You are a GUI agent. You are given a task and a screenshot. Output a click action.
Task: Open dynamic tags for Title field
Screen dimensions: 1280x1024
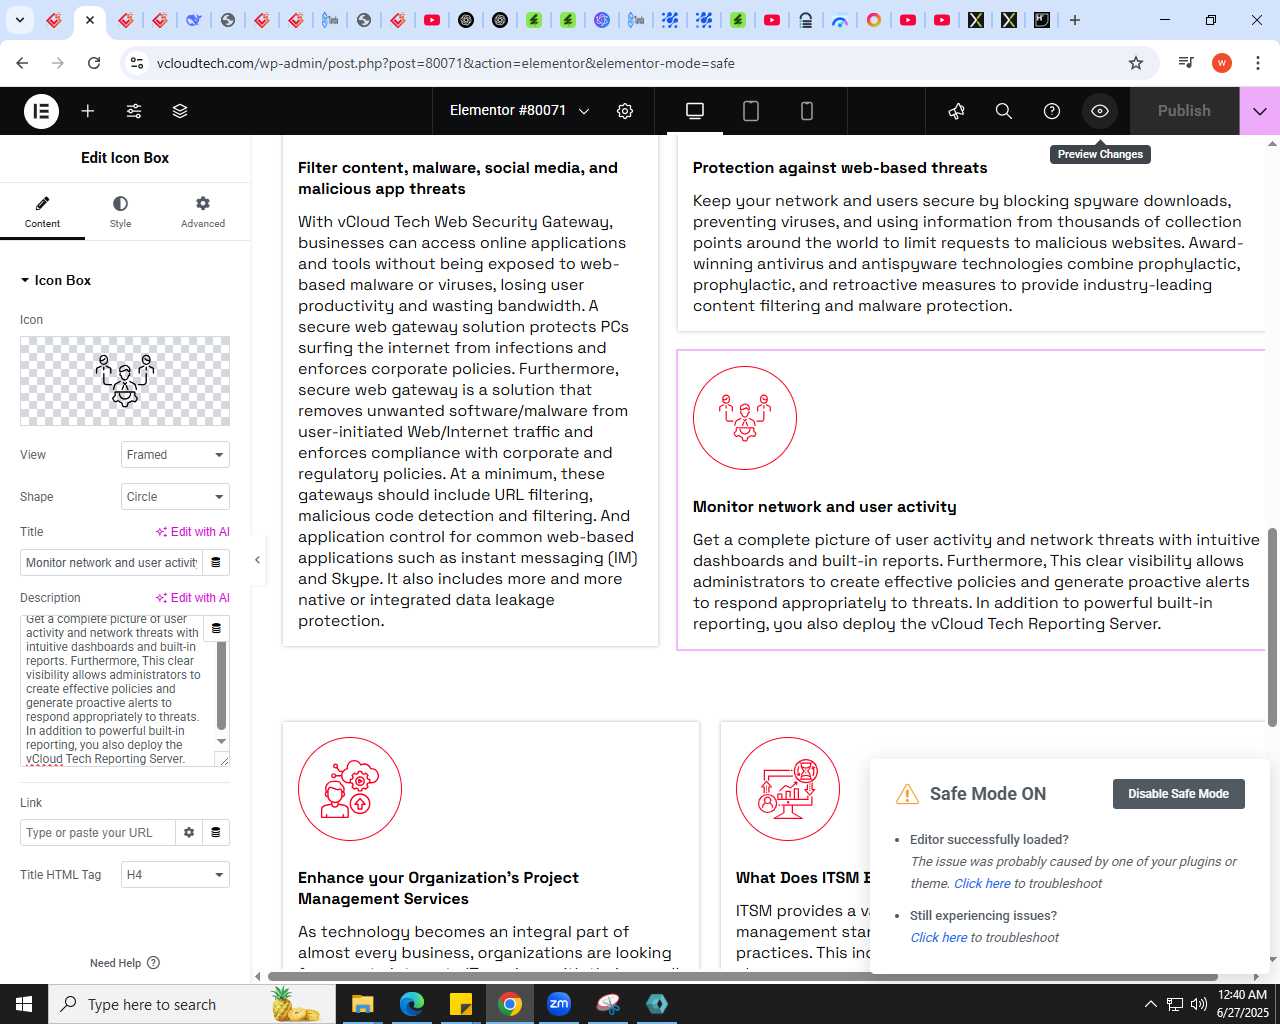point(215,562)
